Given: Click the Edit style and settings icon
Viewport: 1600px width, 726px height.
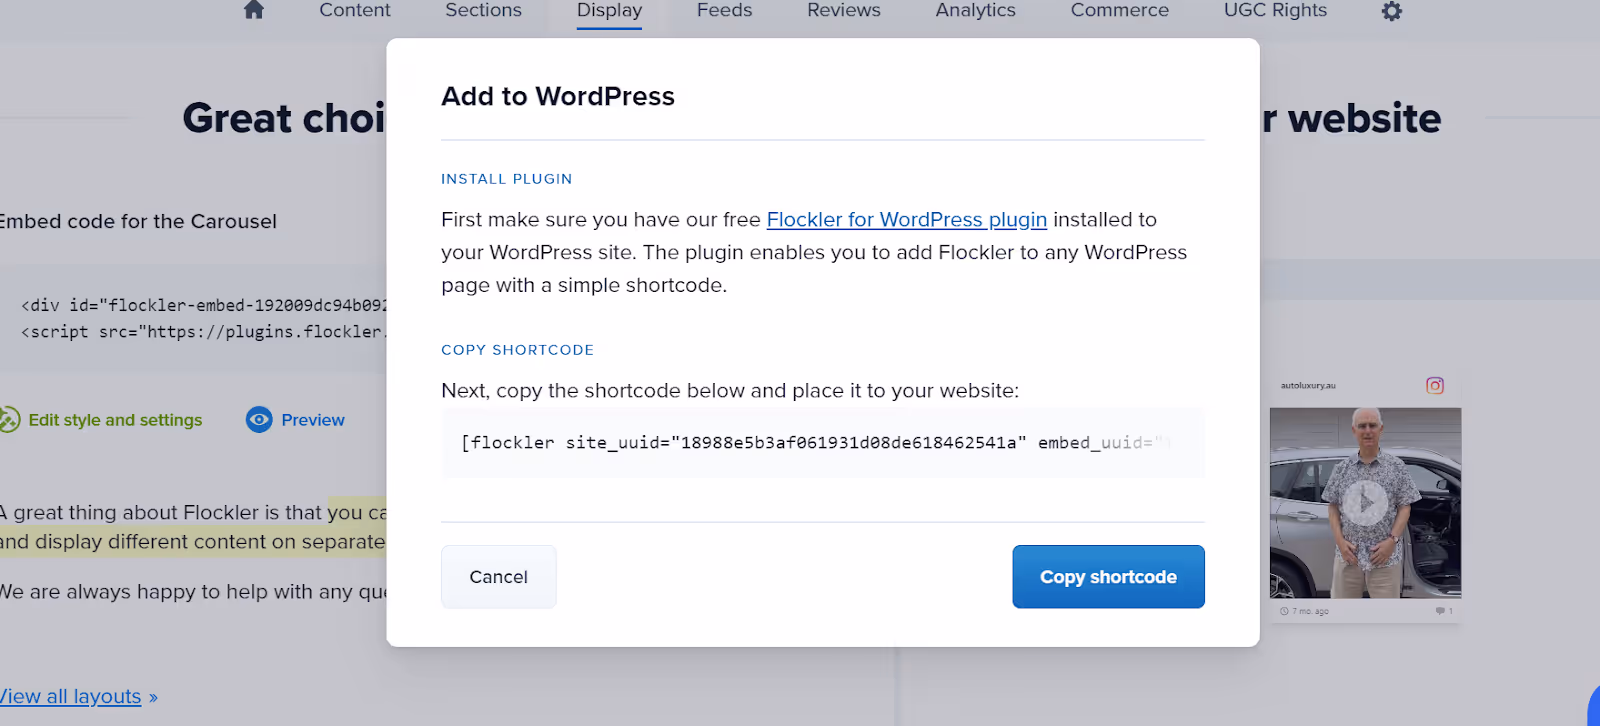Looking at the screenshot, I should (9, 420).
